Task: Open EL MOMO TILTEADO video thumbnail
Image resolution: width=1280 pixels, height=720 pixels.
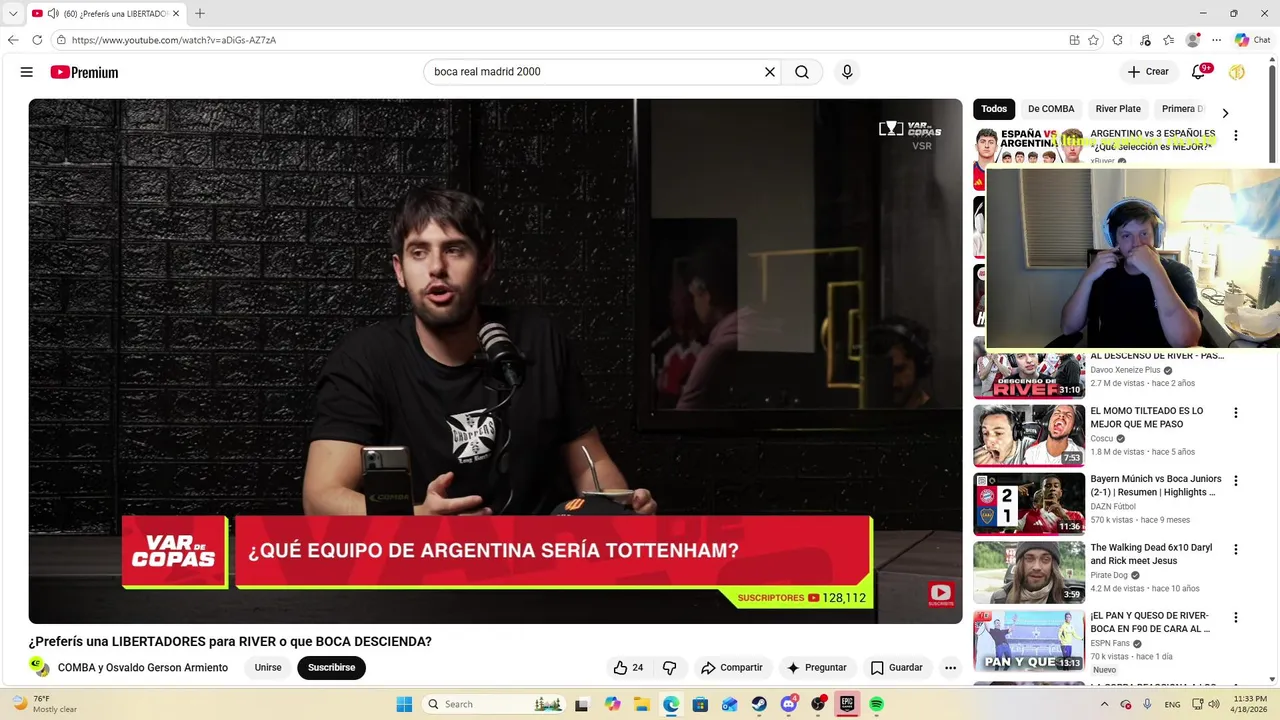Action: pos(1029,435)
